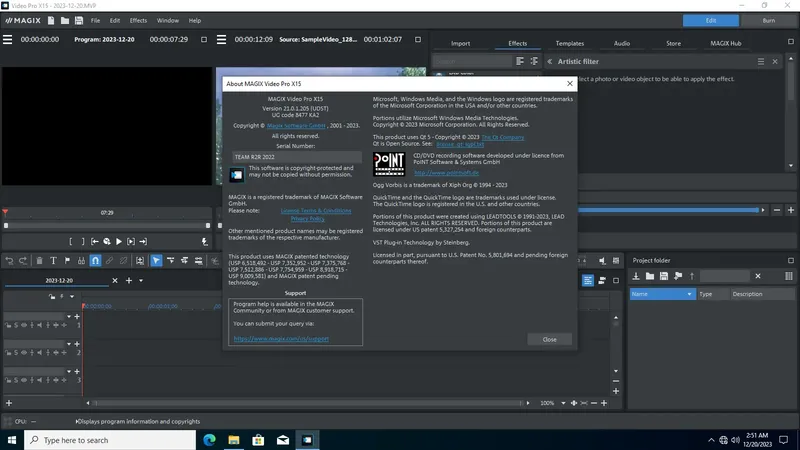Click the lightning bolt icon in the program monitor
800x450 pixels.
click(x=205, y=242)
